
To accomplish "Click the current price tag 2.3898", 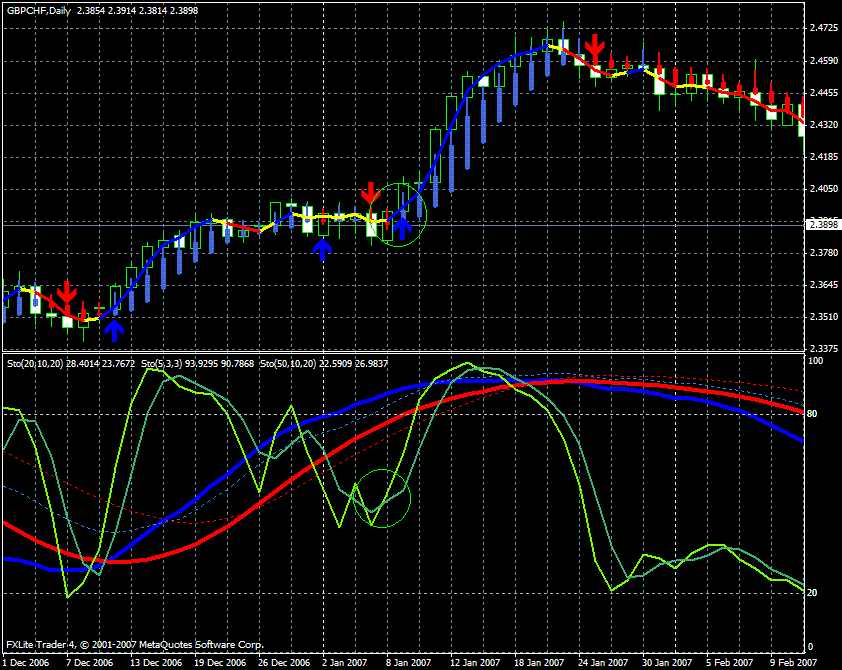I will point(824,224).
